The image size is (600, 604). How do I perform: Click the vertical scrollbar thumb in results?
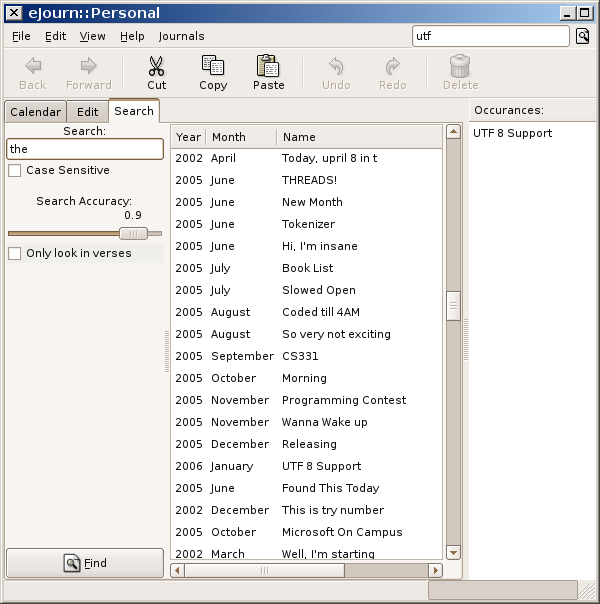453,306
